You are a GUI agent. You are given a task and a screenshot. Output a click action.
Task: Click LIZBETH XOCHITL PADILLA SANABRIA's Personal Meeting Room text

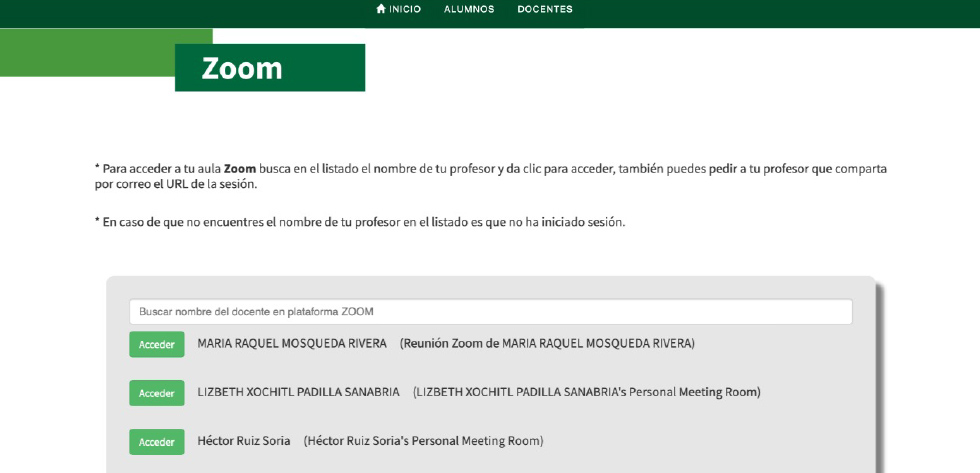586,392
